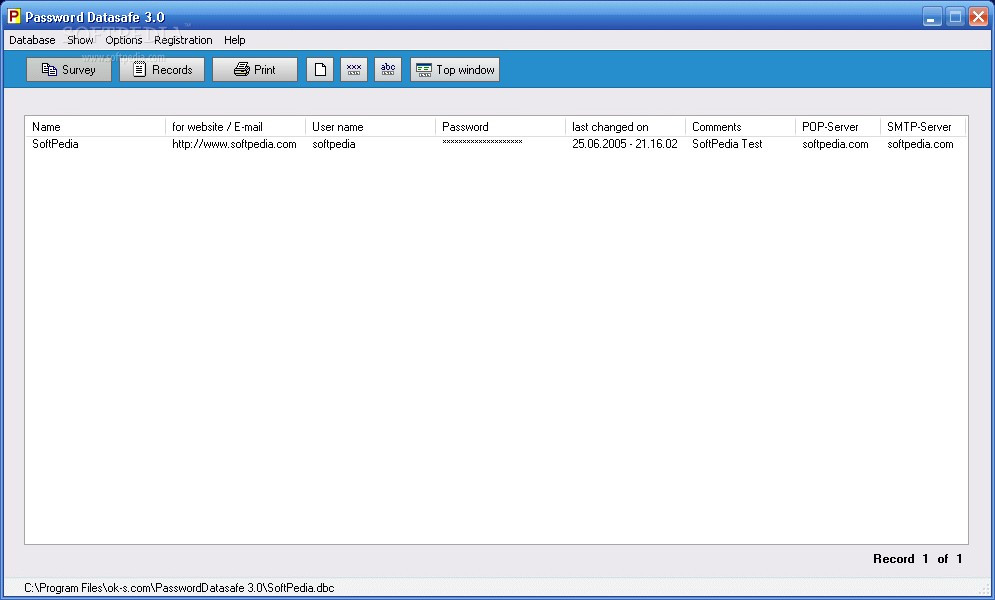
Task: Click the masked password asterisks cell
Action: 482,142
